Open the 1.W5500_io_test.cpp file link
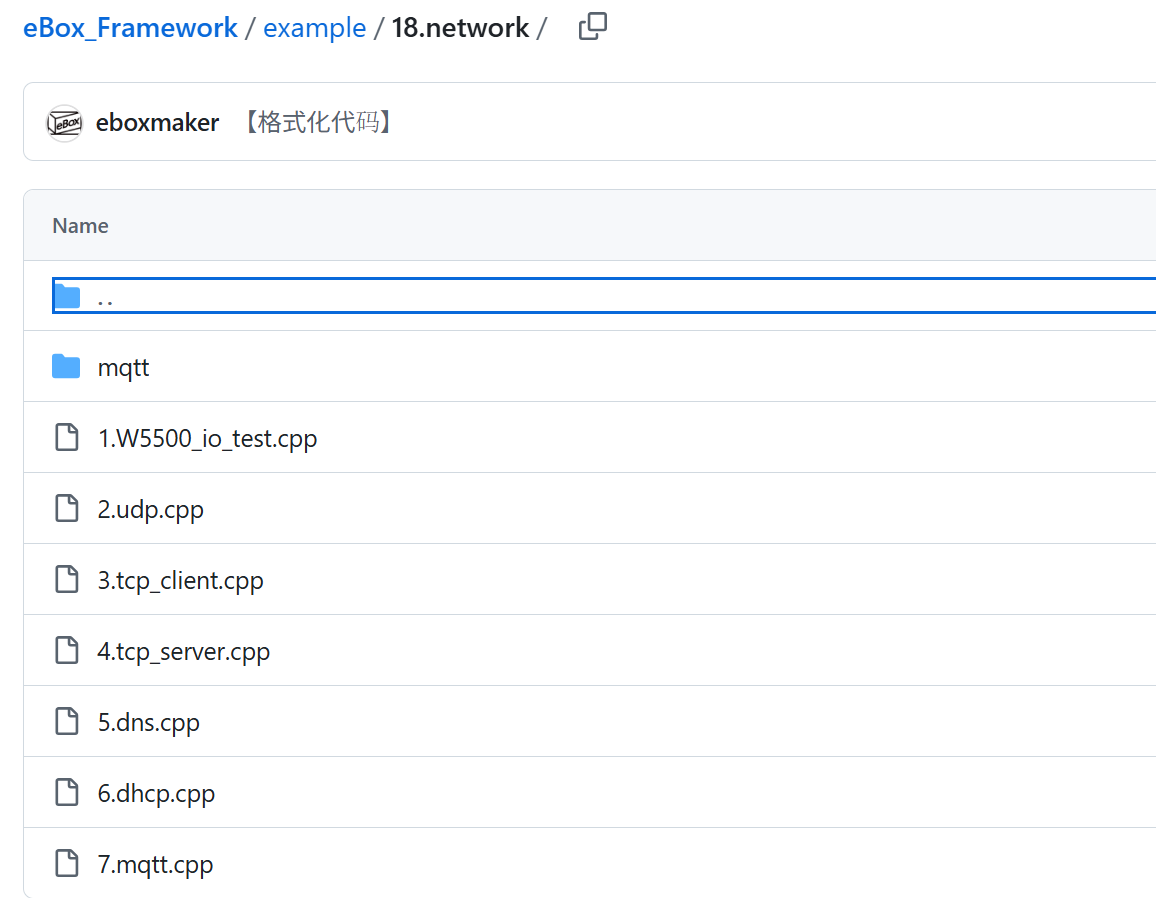The height and width of the screenshot is (898, 1156). [207, 438]
